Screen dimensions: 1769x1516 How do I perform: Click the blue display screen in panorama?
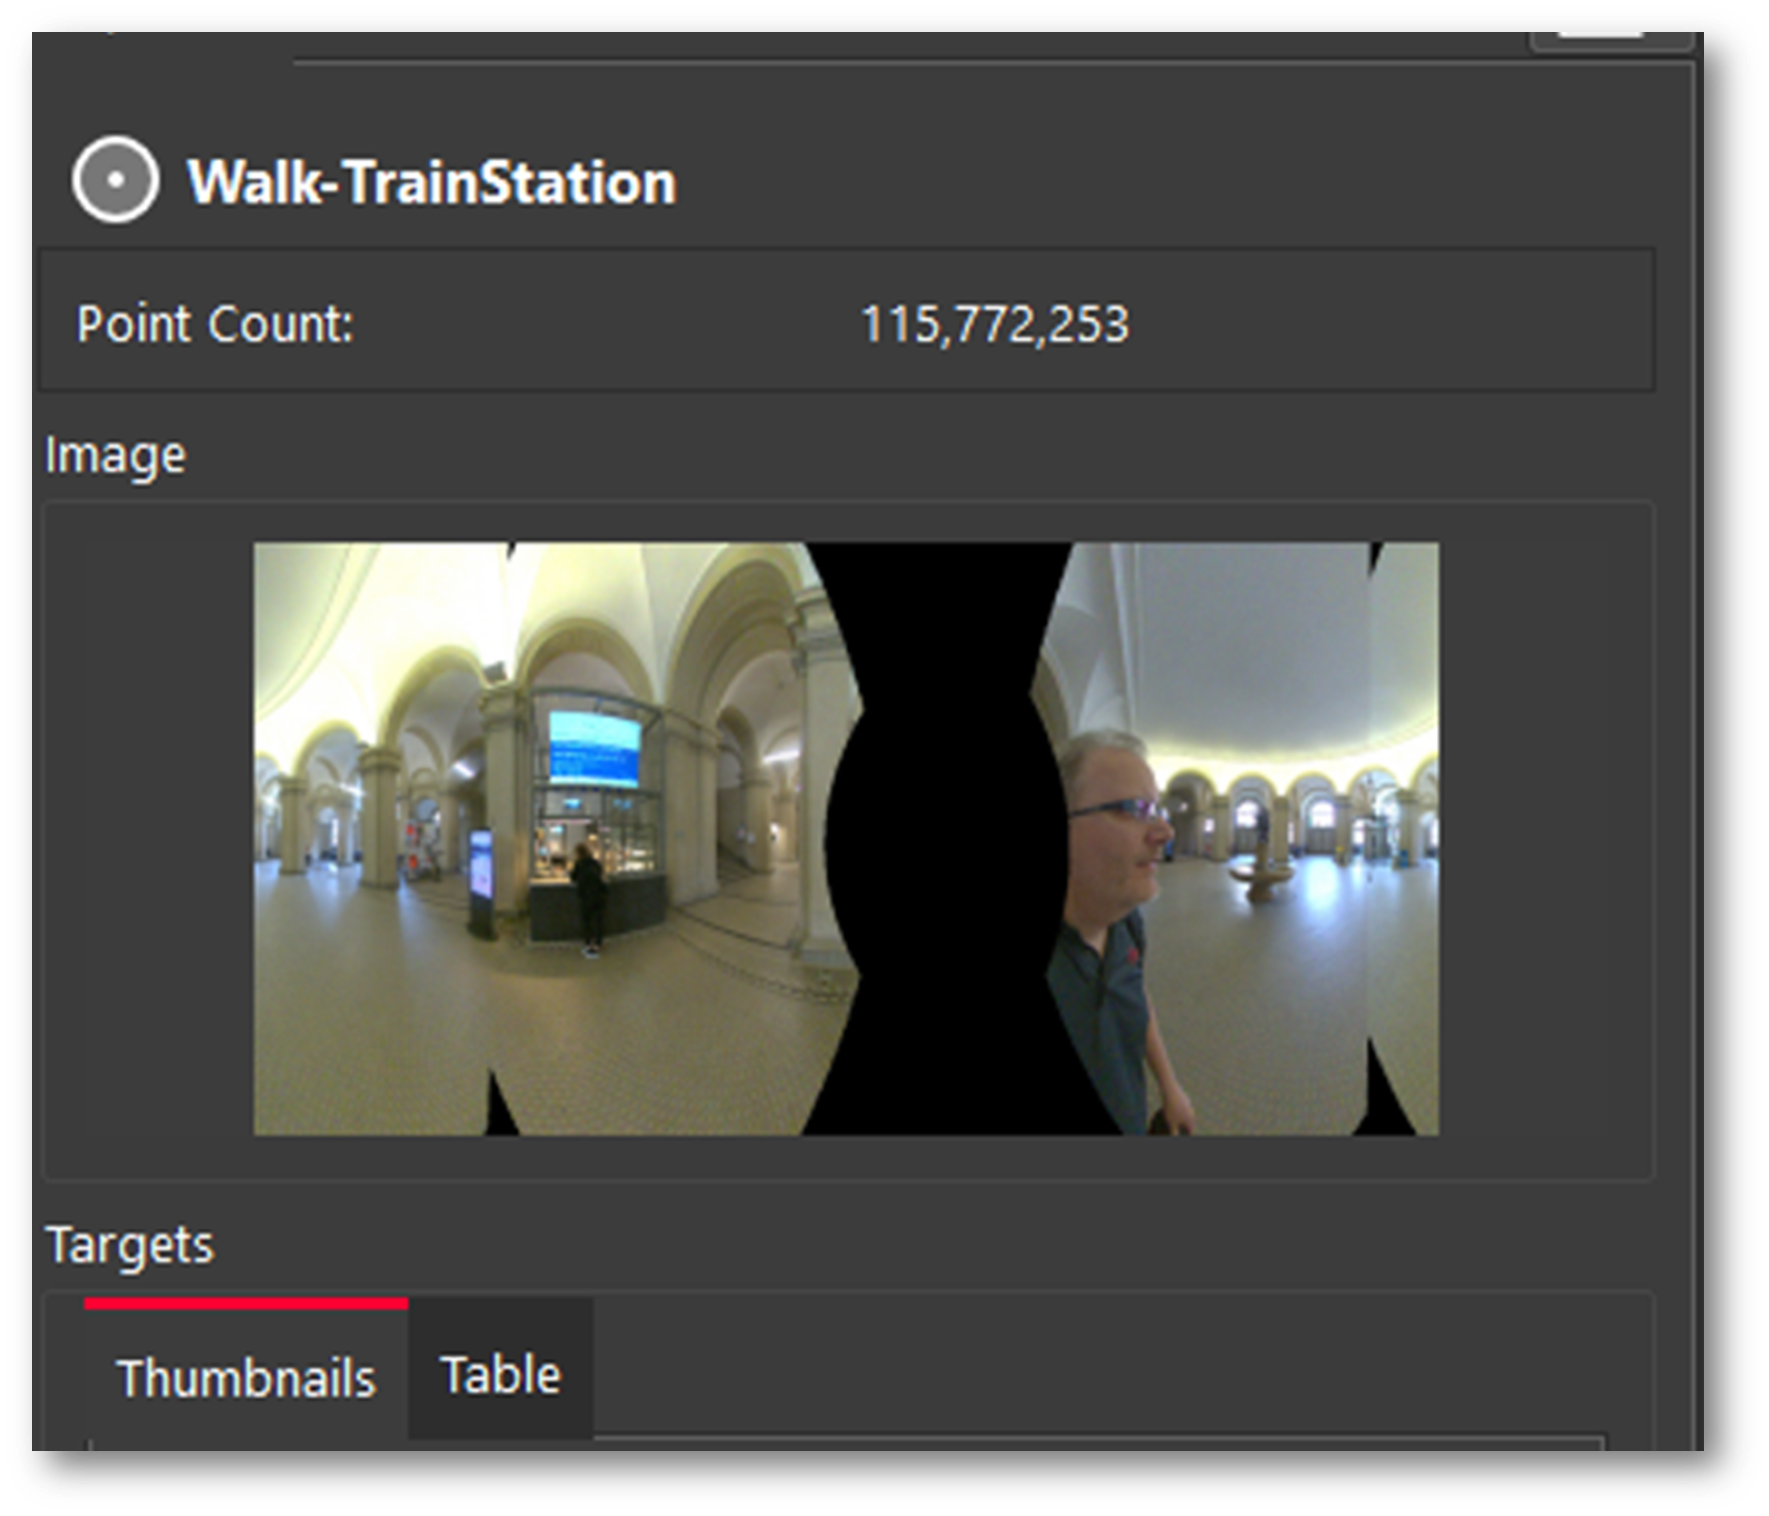pyautogui.click(x=594, y=750)
